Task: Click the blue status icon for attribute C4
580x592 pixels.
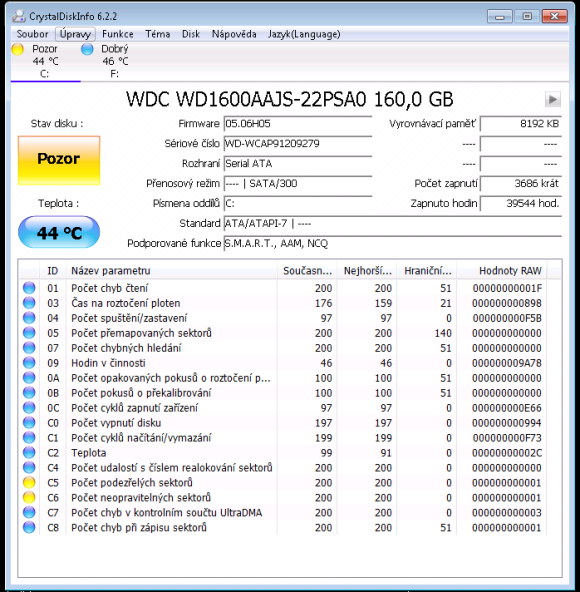Action: [29, 468]
